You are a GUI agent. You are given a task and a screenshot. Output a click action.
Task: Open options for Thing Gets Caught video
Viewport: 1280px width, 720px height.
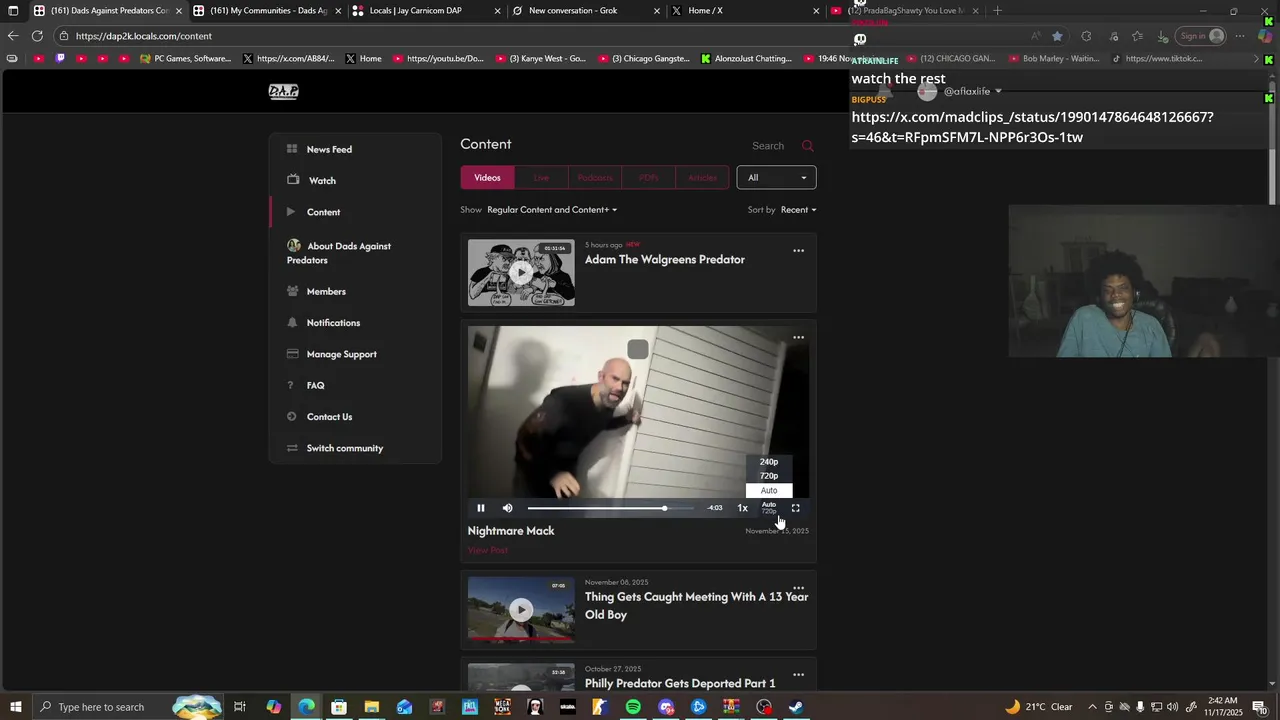[x=798, y=589]
